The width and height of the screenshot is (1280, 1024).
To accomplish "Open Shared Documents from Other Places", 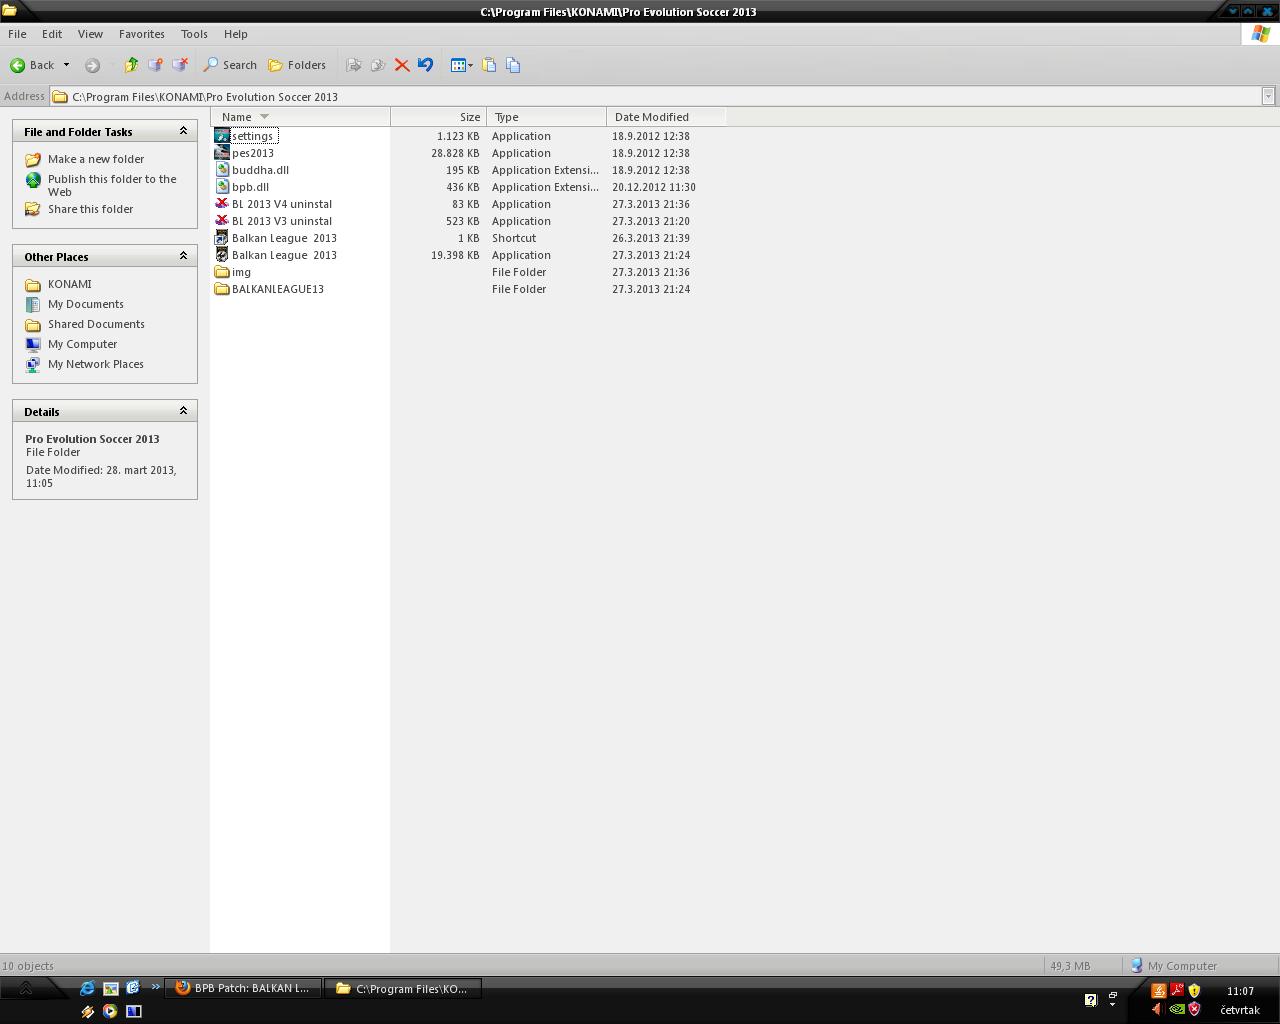I will [x=96, y=324].
